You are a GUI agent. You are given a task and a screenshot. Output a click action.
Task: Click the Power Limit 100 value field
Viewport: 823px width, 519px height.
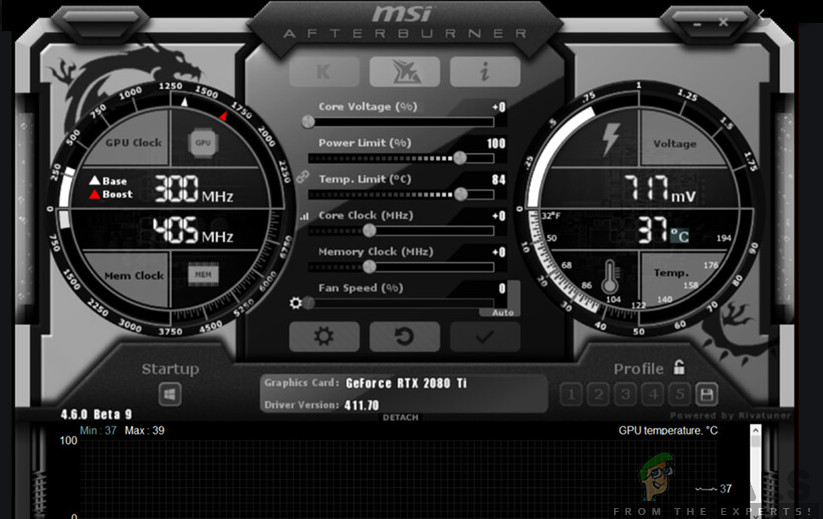[496, 143]
